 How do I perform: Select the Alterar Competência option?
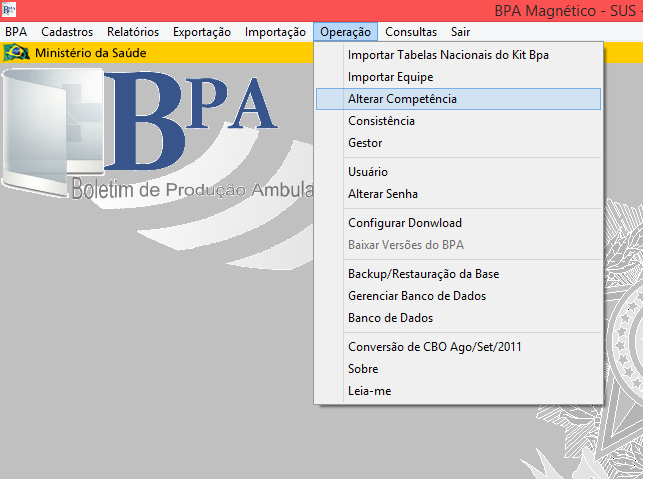[402, 99]
